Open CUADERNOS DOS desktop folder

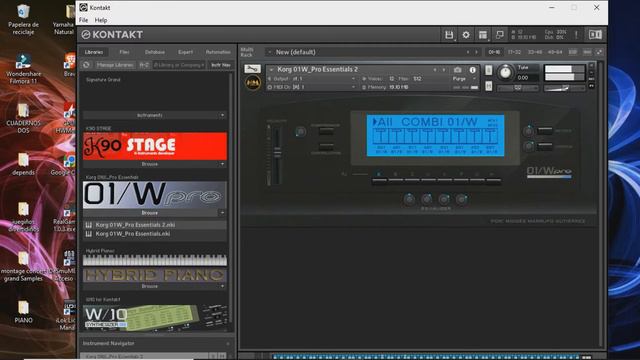23,118
